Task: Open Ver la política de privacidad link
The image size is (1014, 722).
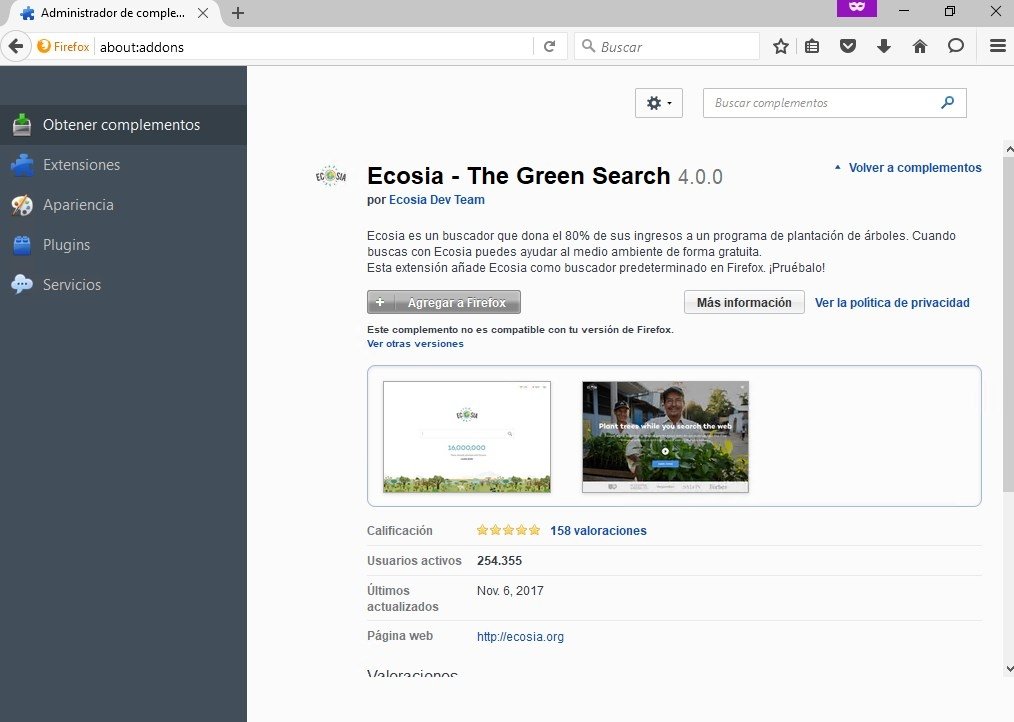Action: point(892,303)
